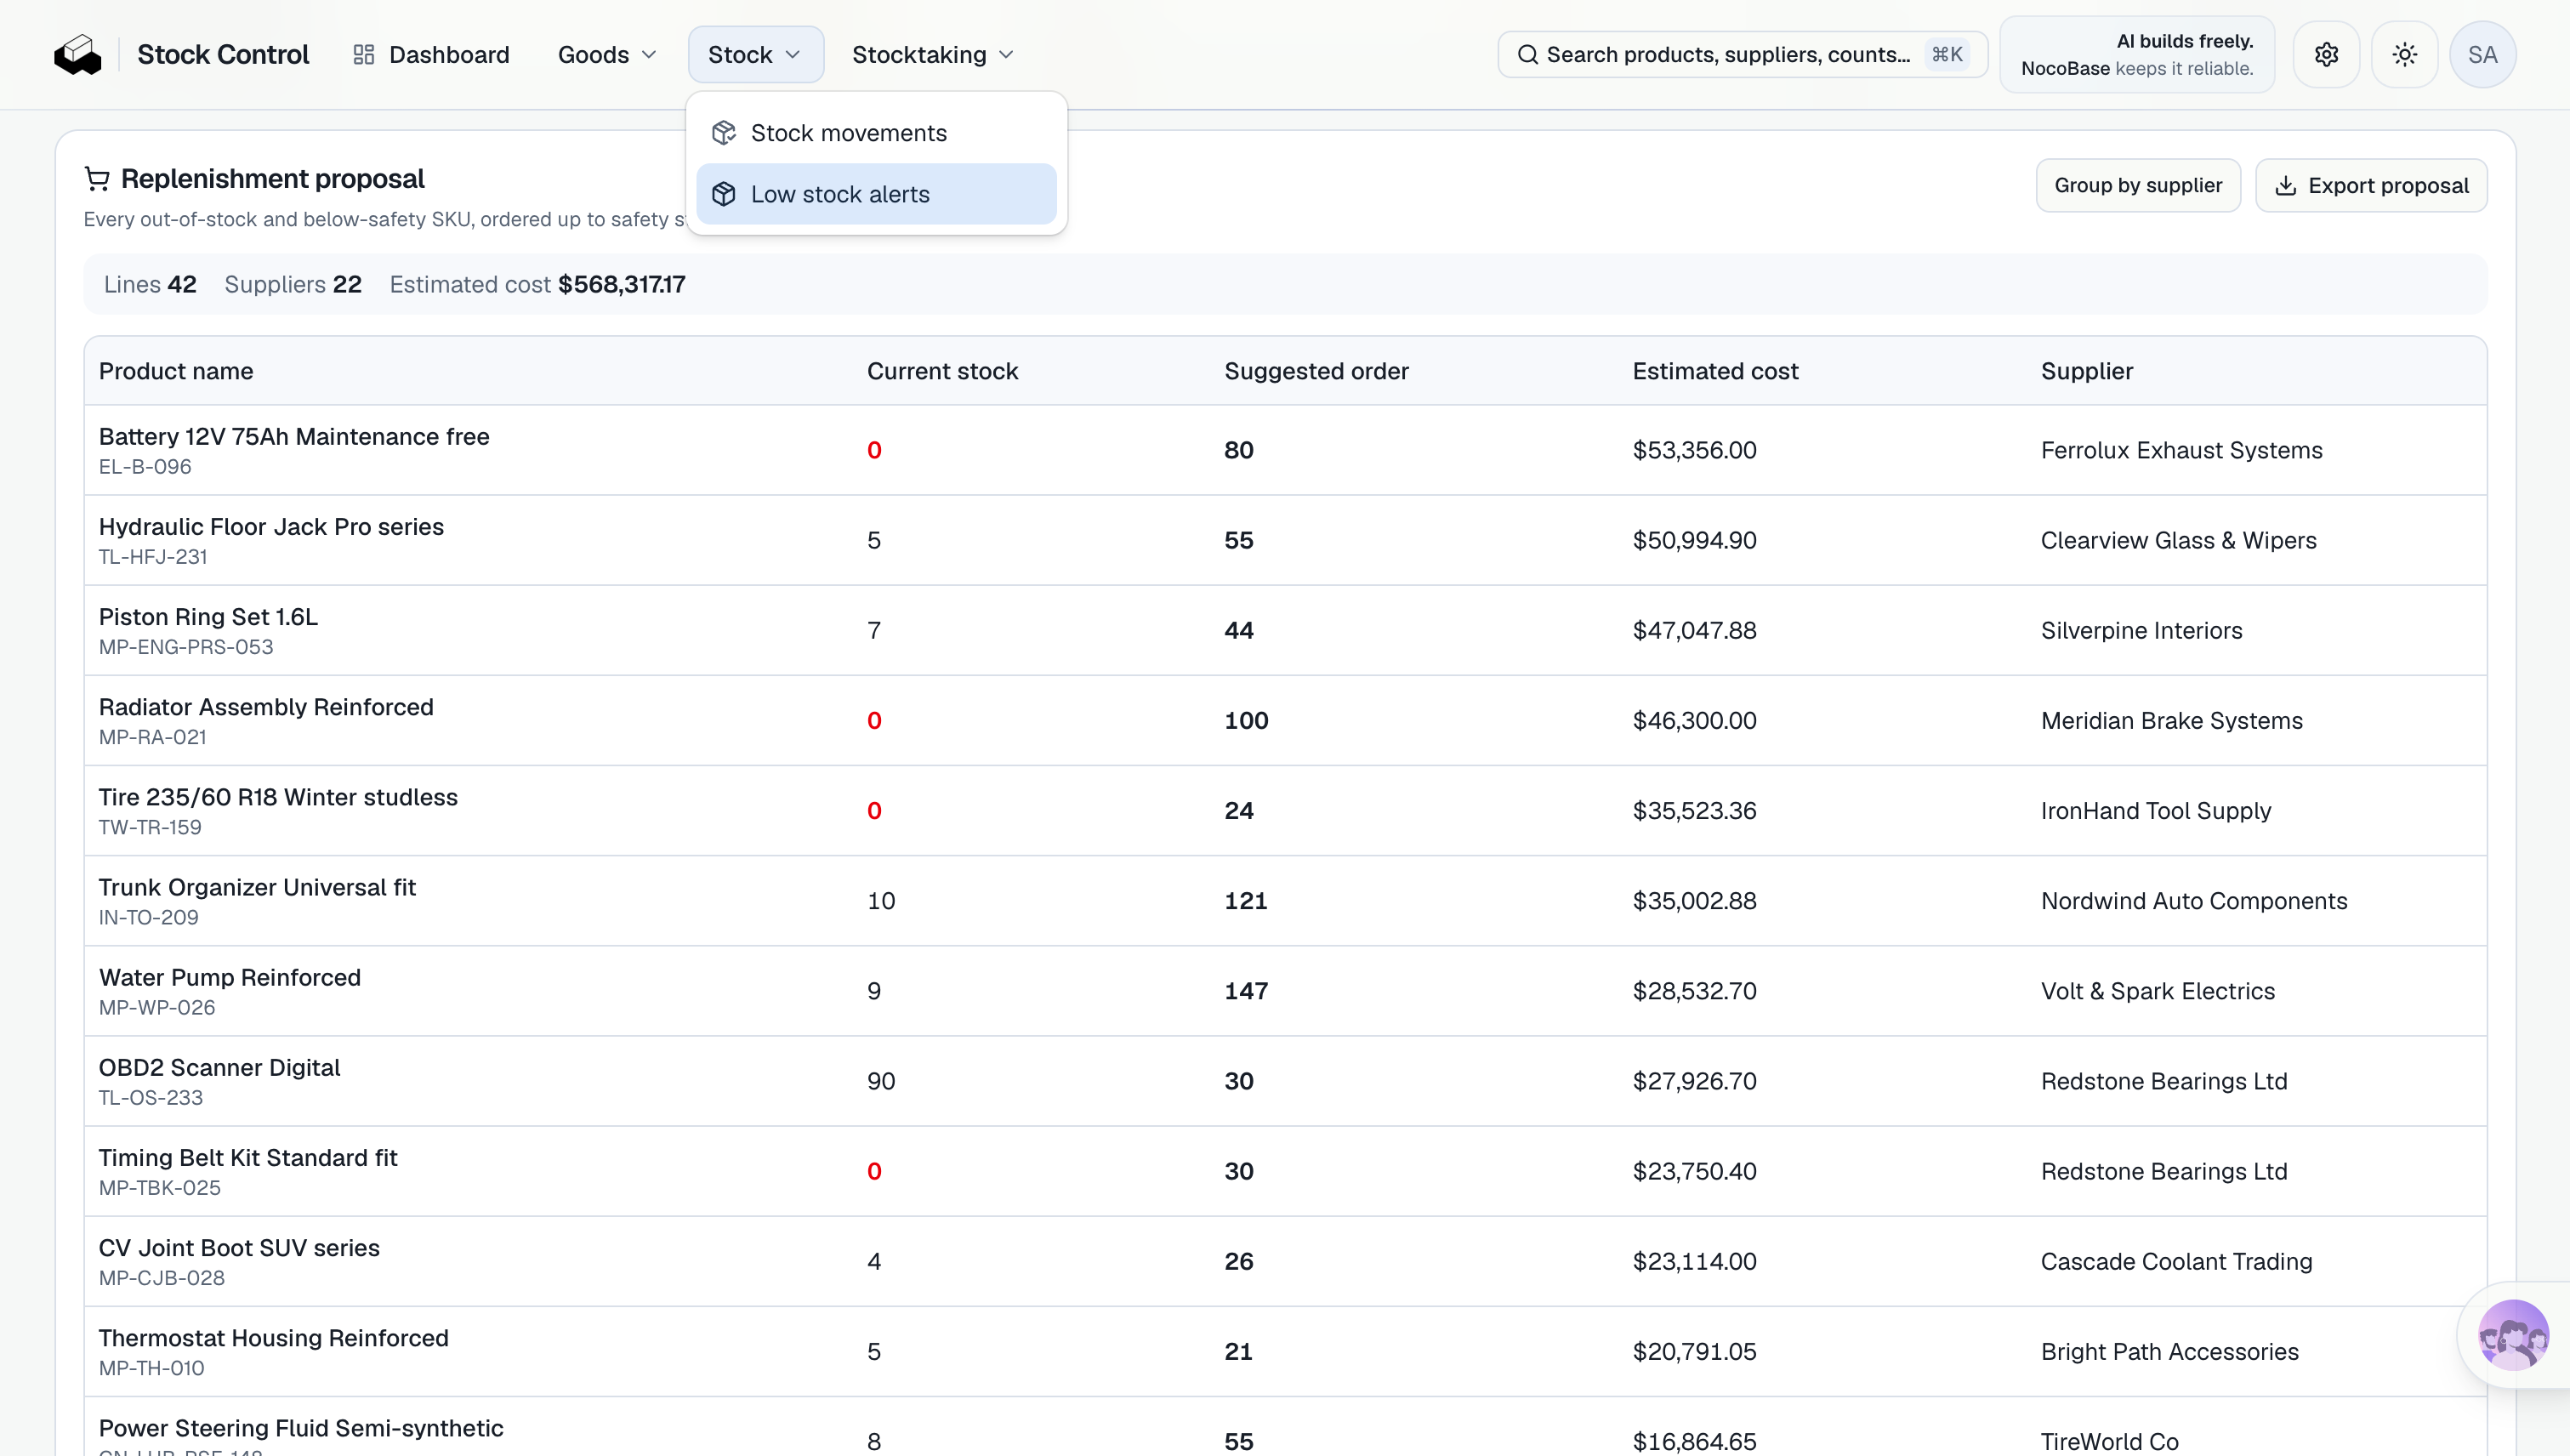Screen dimensions: 2570x1456
Task: Click the Lines 42 summary
Action: point(150,284)
